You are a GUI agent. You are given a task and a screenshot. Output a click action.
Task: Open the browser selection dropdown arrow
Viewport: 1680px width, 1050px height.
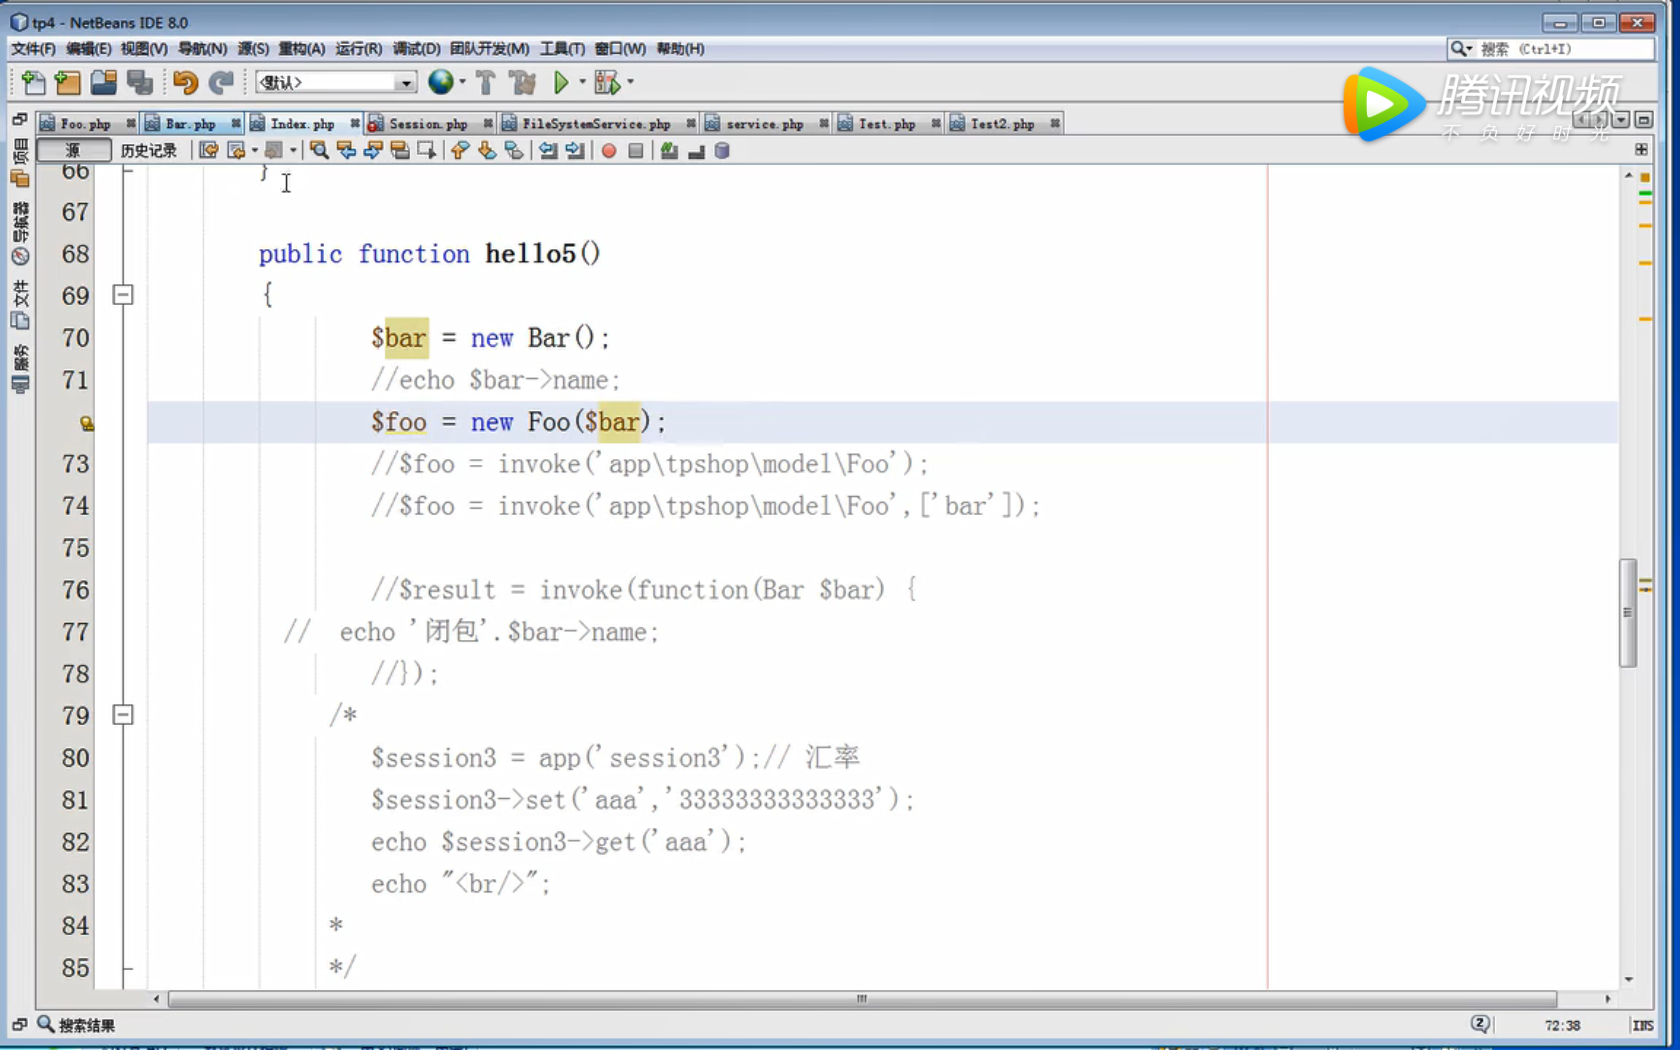tap(462, 83)
